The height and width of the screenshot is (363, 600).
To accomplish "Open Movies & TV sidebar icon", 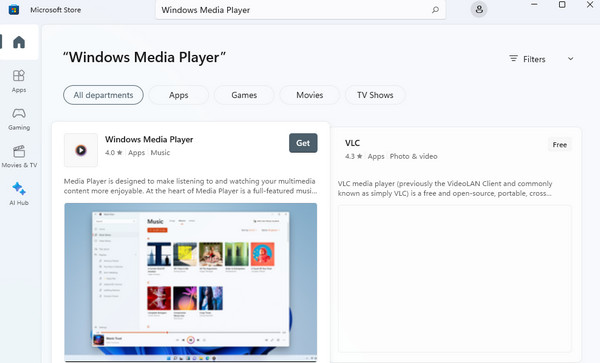I will point(19,151).
